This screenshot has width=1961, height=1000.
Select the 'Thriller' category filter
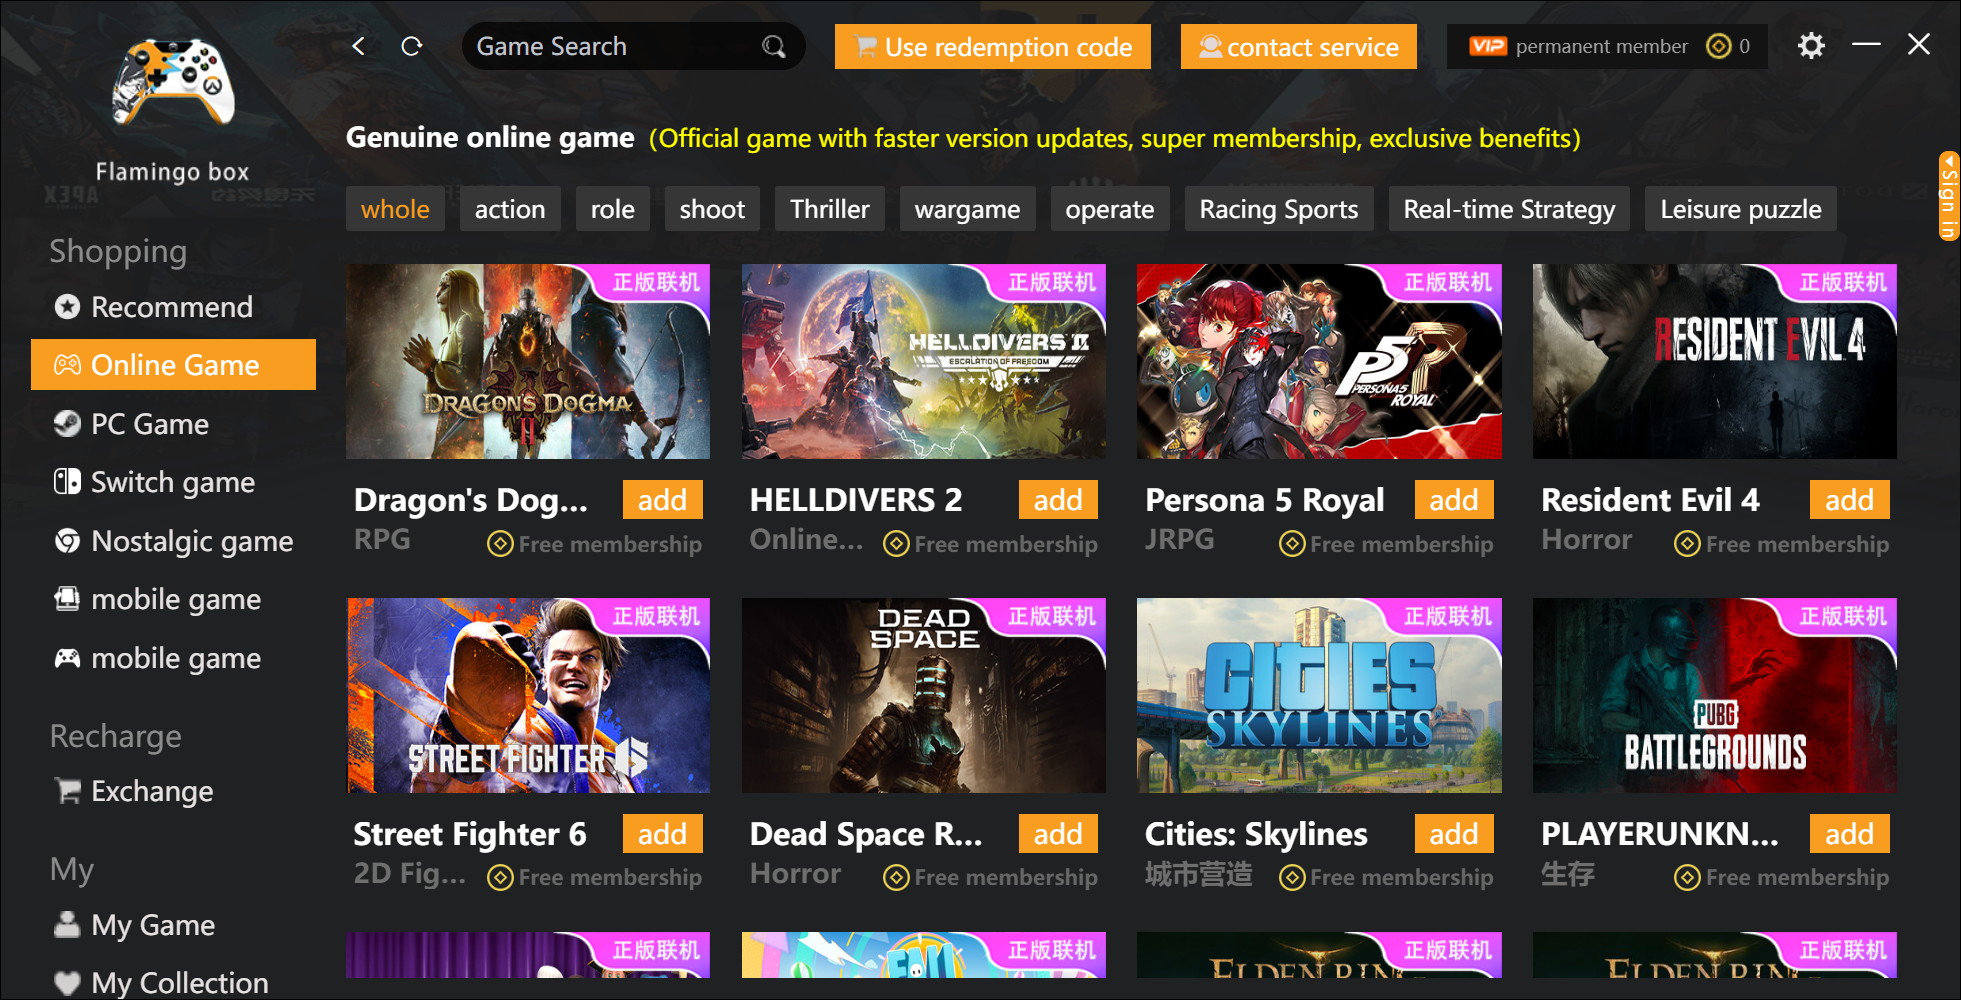click(830, 209)
